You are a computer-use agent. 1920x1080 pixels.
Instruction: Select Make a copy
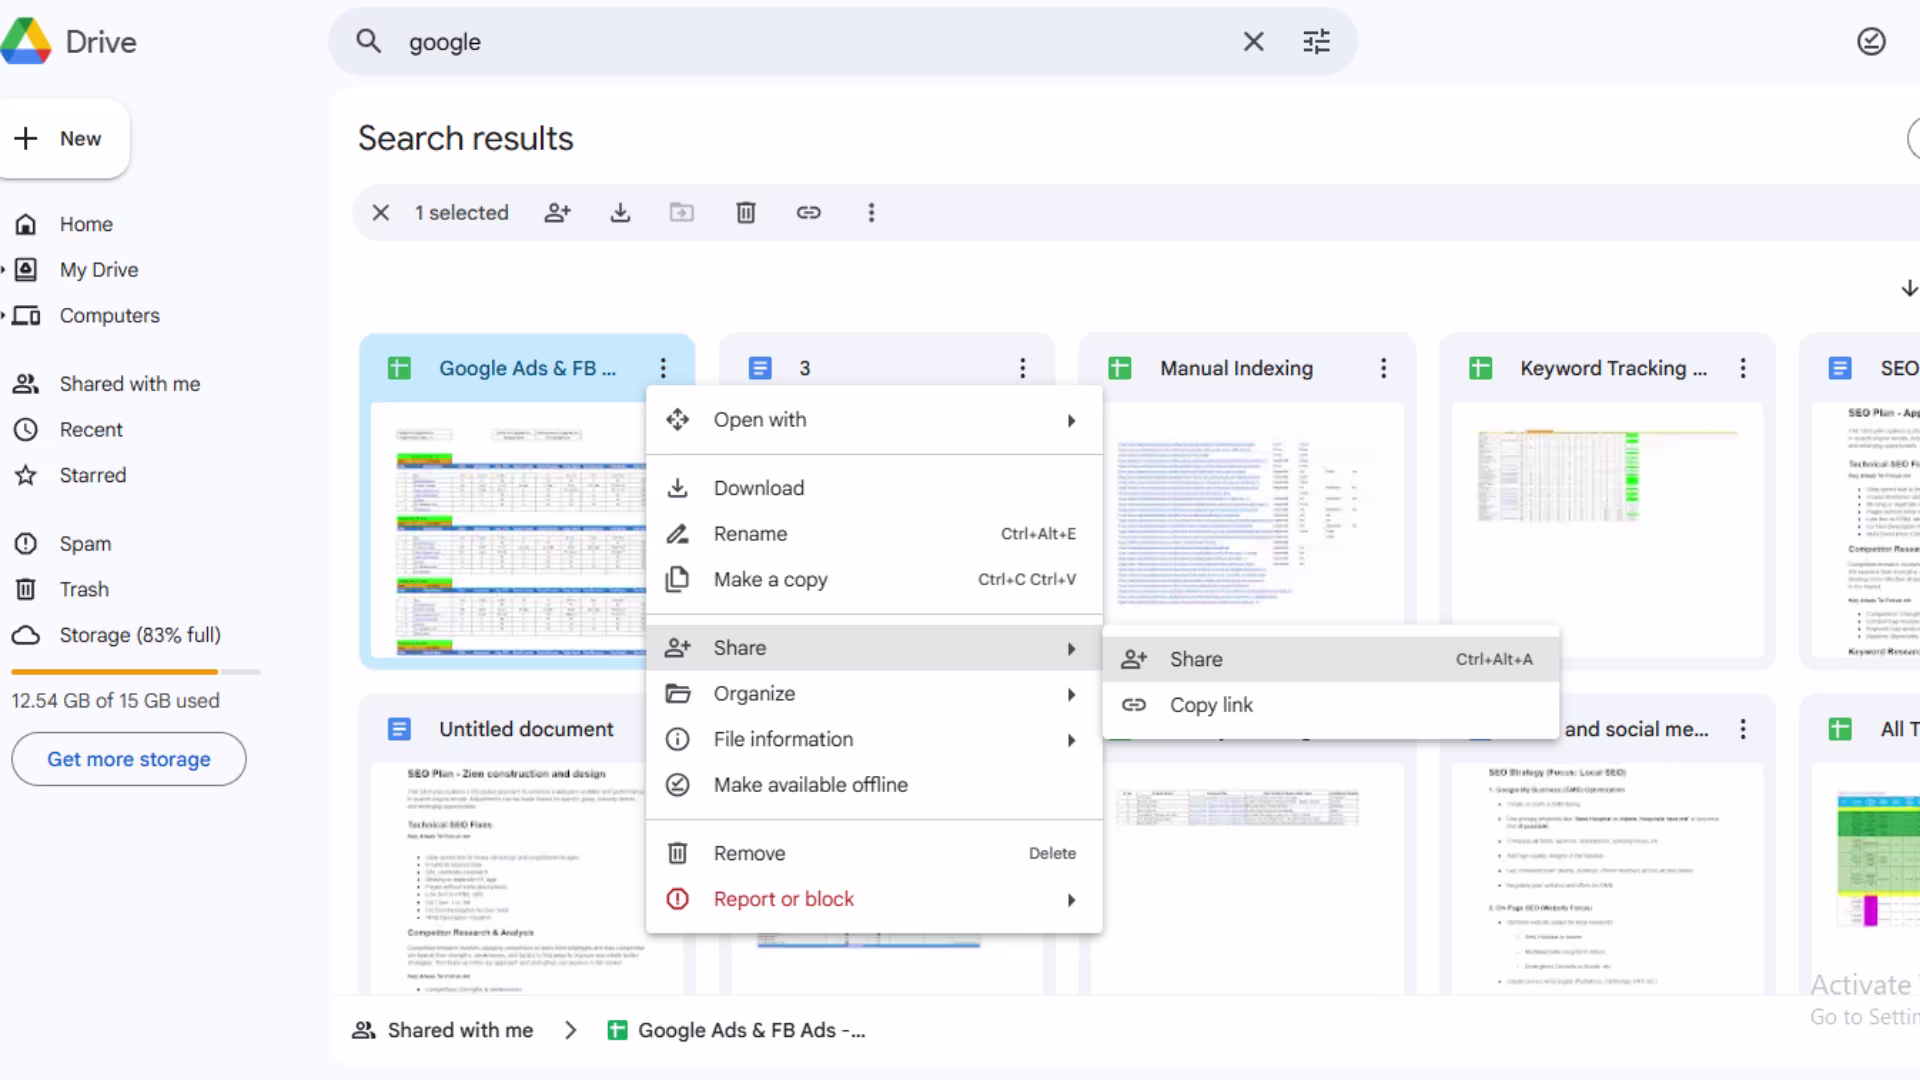click(874, 580)
